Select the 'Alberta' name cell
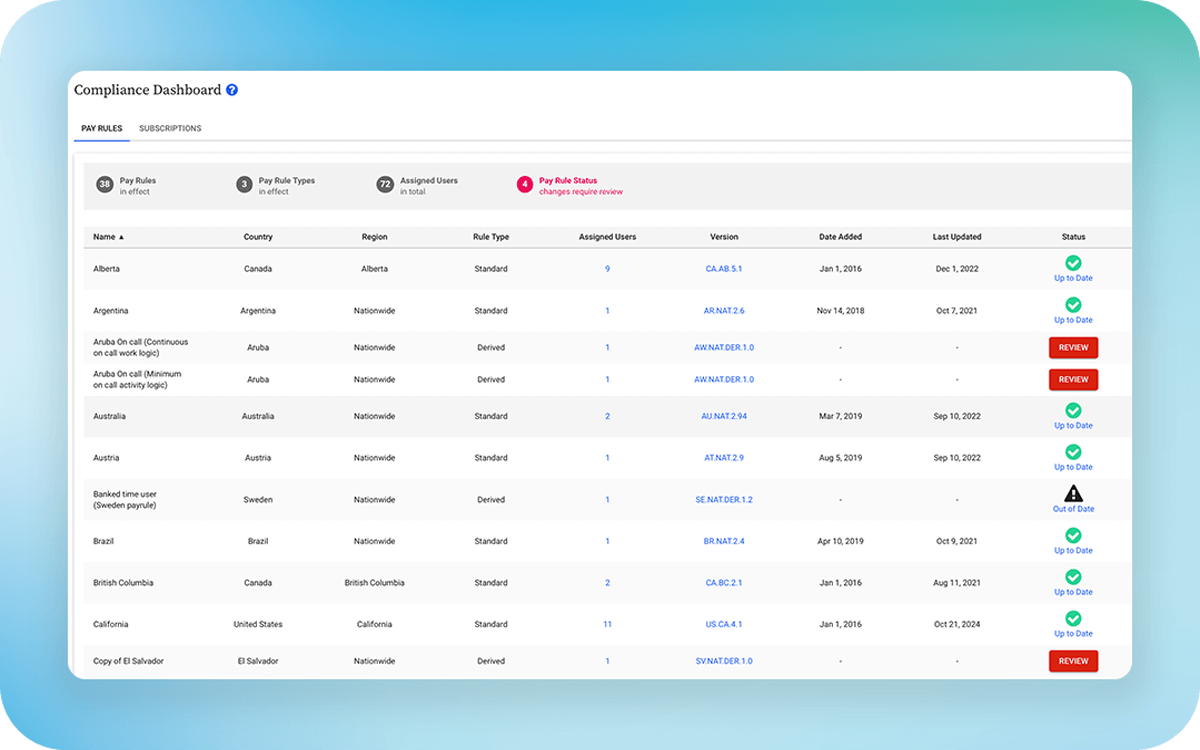This screenshot has width=1200, height=750. point(106,269)
